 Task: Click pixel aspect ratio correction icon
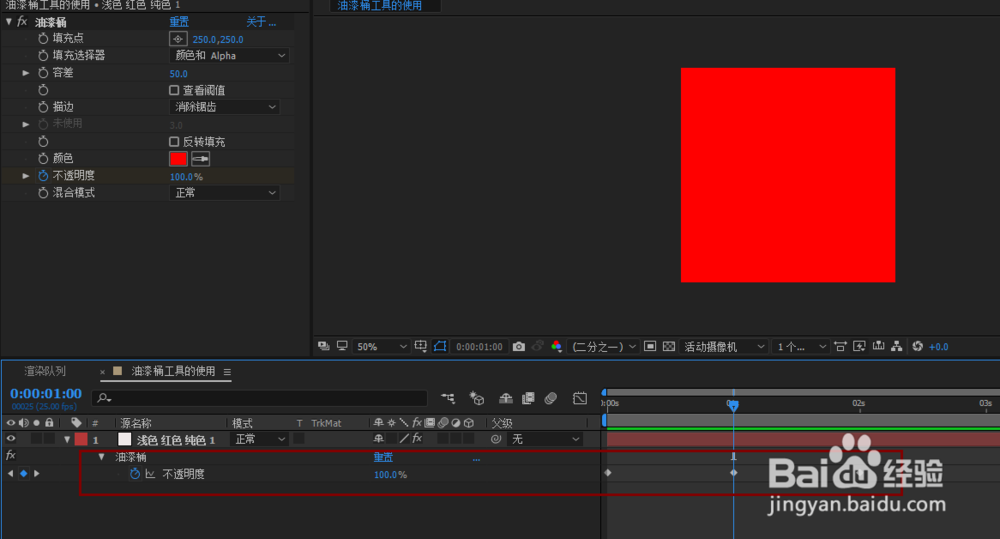click(x=841, y=346)
